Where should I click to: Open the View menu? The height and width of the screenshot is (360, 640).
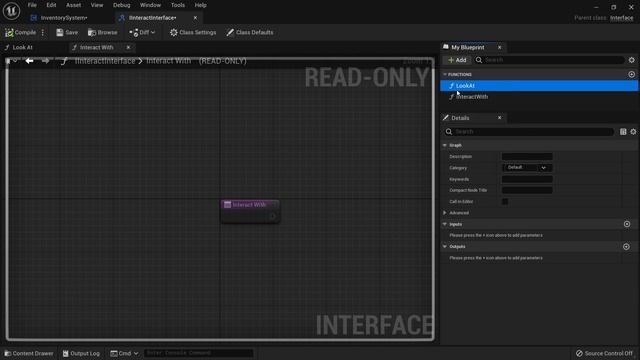97,5
